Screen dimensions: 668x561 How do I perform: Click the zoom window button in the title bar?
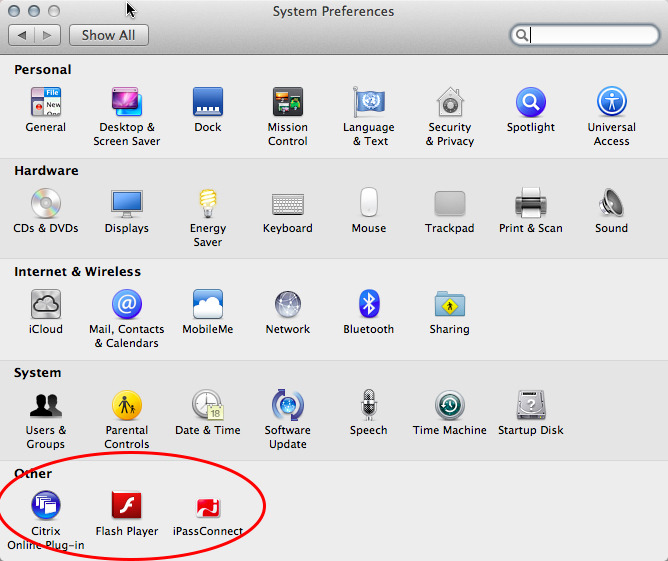[x=54, y=11]
